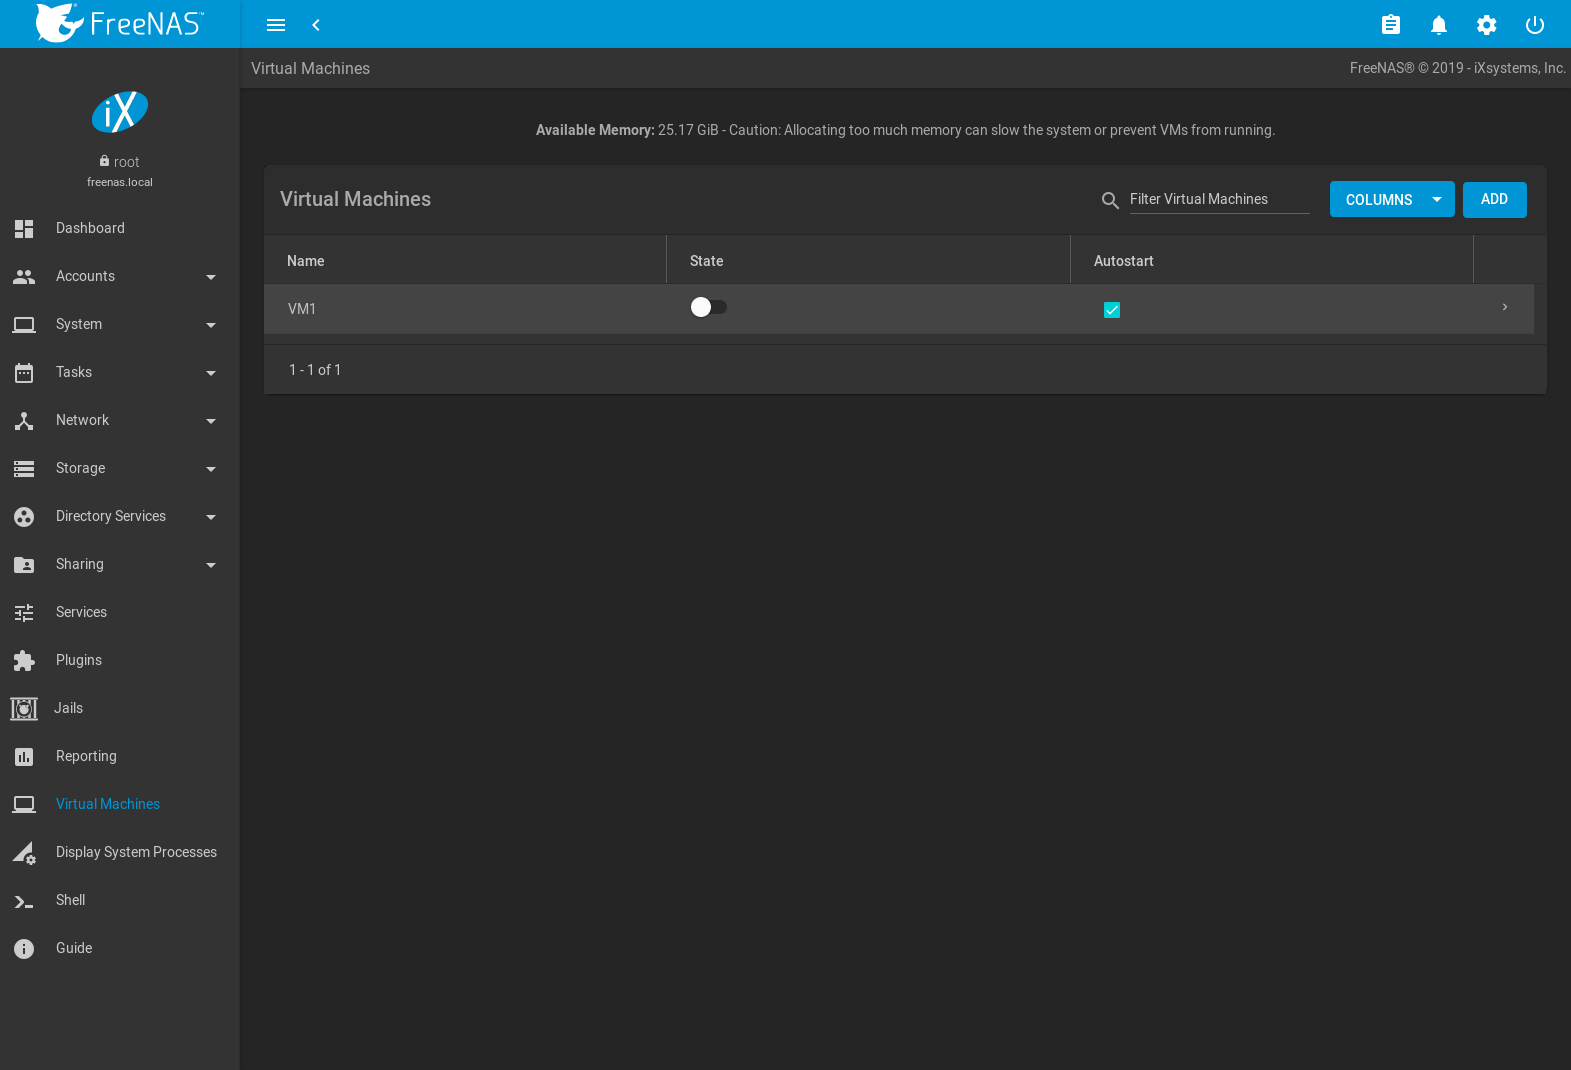Open the alerts bell icon
Viewport: 1571px width, 1070px height.
click(x=1438, y=25)
